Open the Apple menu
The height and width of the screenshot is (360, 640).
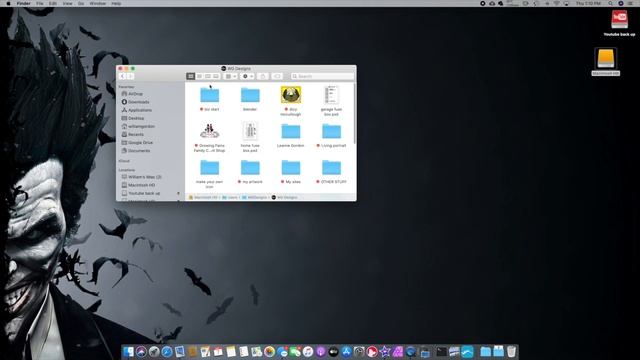8,3
